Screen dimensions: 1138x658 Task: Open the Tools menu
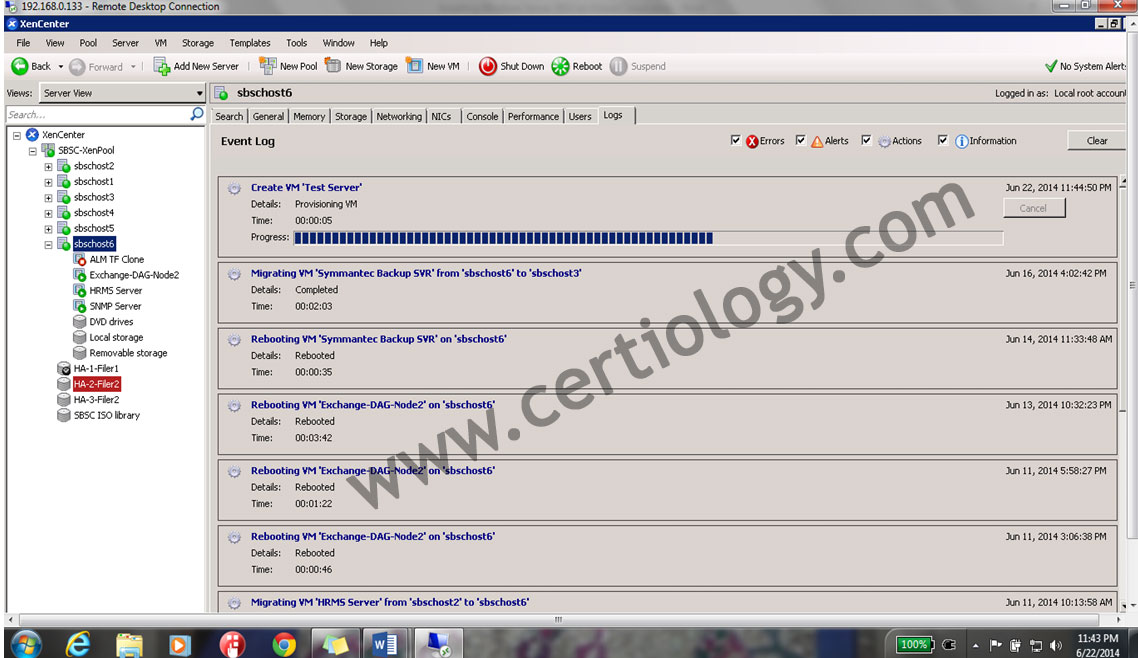tap(296, 43)
